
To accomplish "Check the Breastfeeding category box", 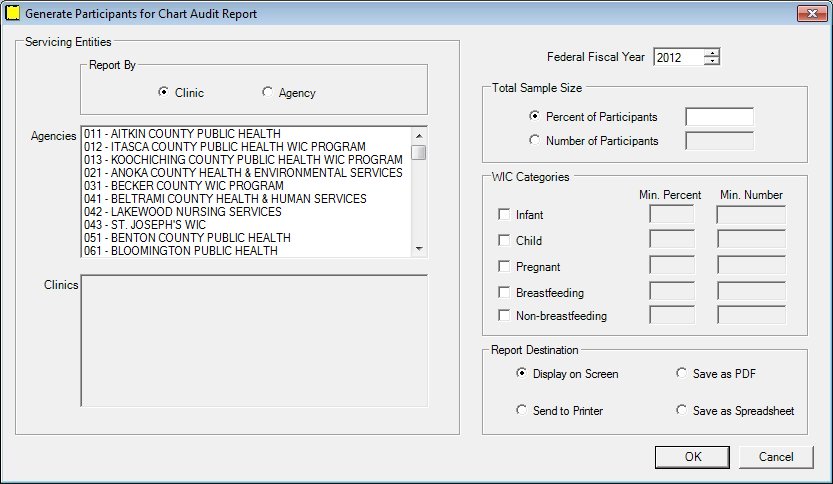I will (504, 292).
